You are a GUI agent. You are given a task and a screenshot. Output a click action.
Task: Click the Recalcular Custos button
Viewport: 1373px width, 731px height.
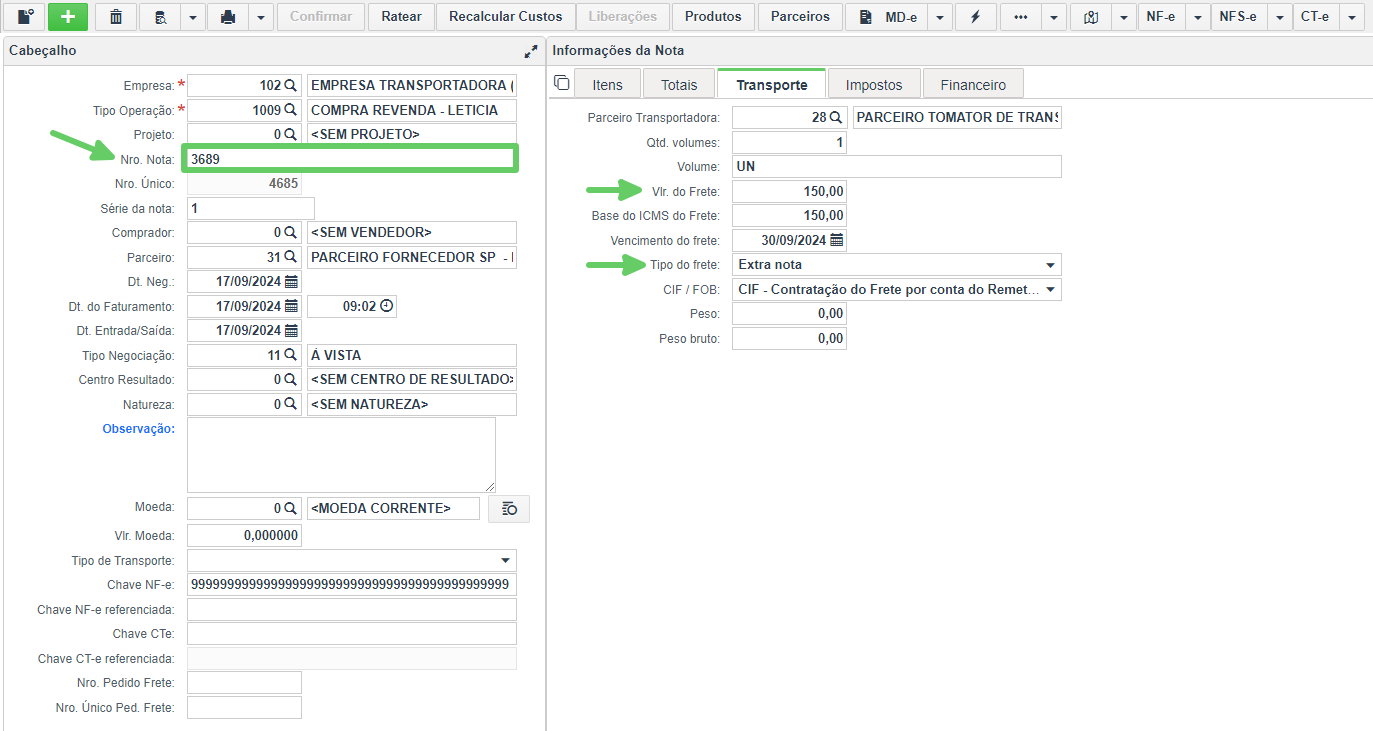click(505, 17)
